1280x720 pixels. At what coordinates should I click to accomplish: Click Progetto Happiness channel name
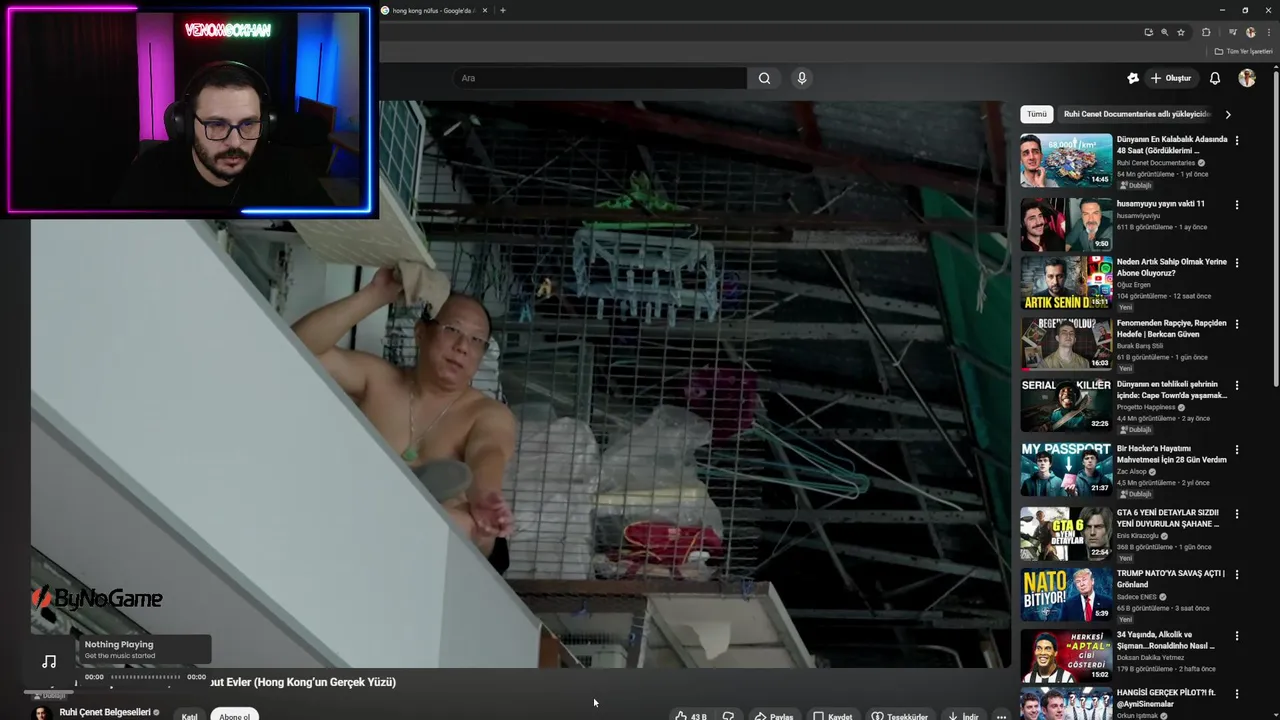[x=1146, y=407]
